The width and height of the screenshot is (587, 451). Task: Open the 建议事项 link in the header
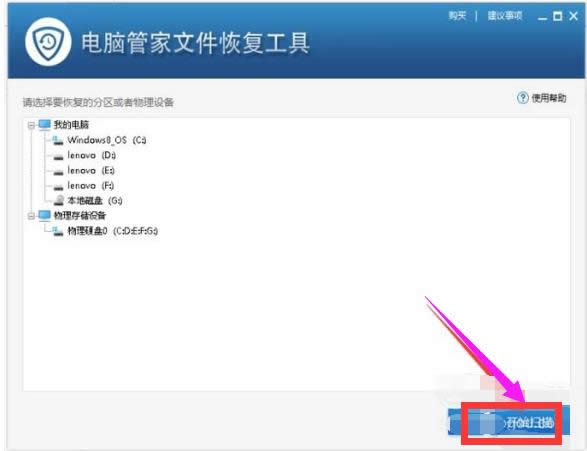[505, 16]
